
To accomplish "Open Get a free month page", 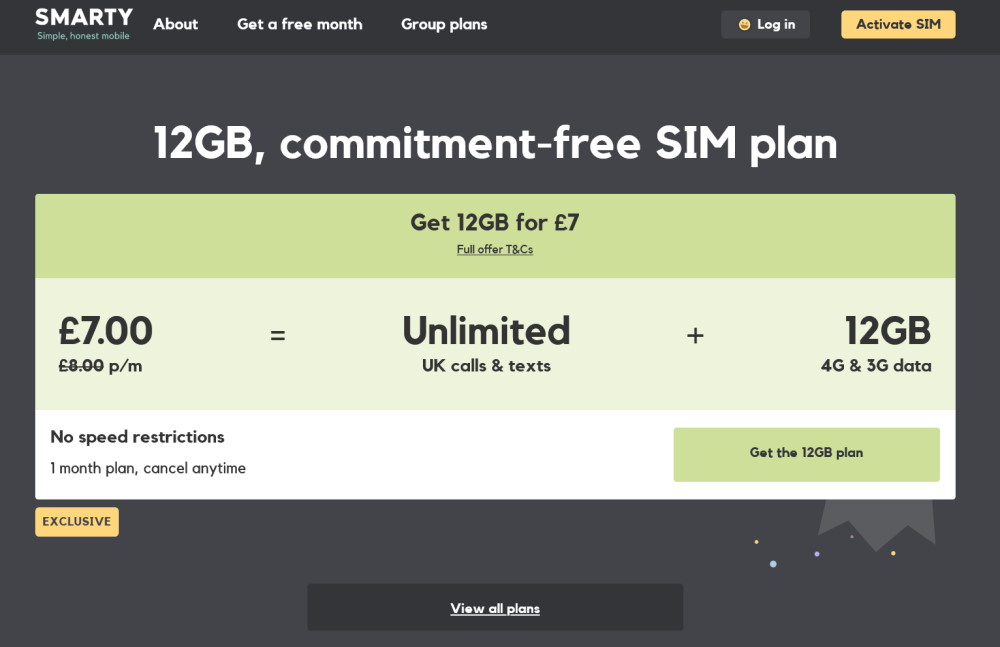I will (299, 24).
